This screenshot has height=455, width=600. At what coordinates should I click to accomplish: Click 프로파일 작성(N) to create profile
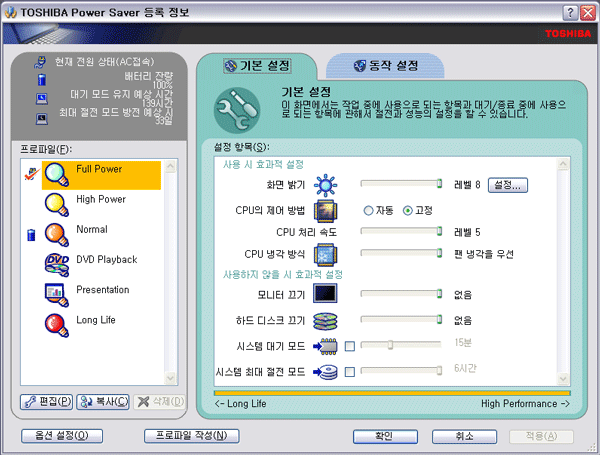tap(192, 436)
